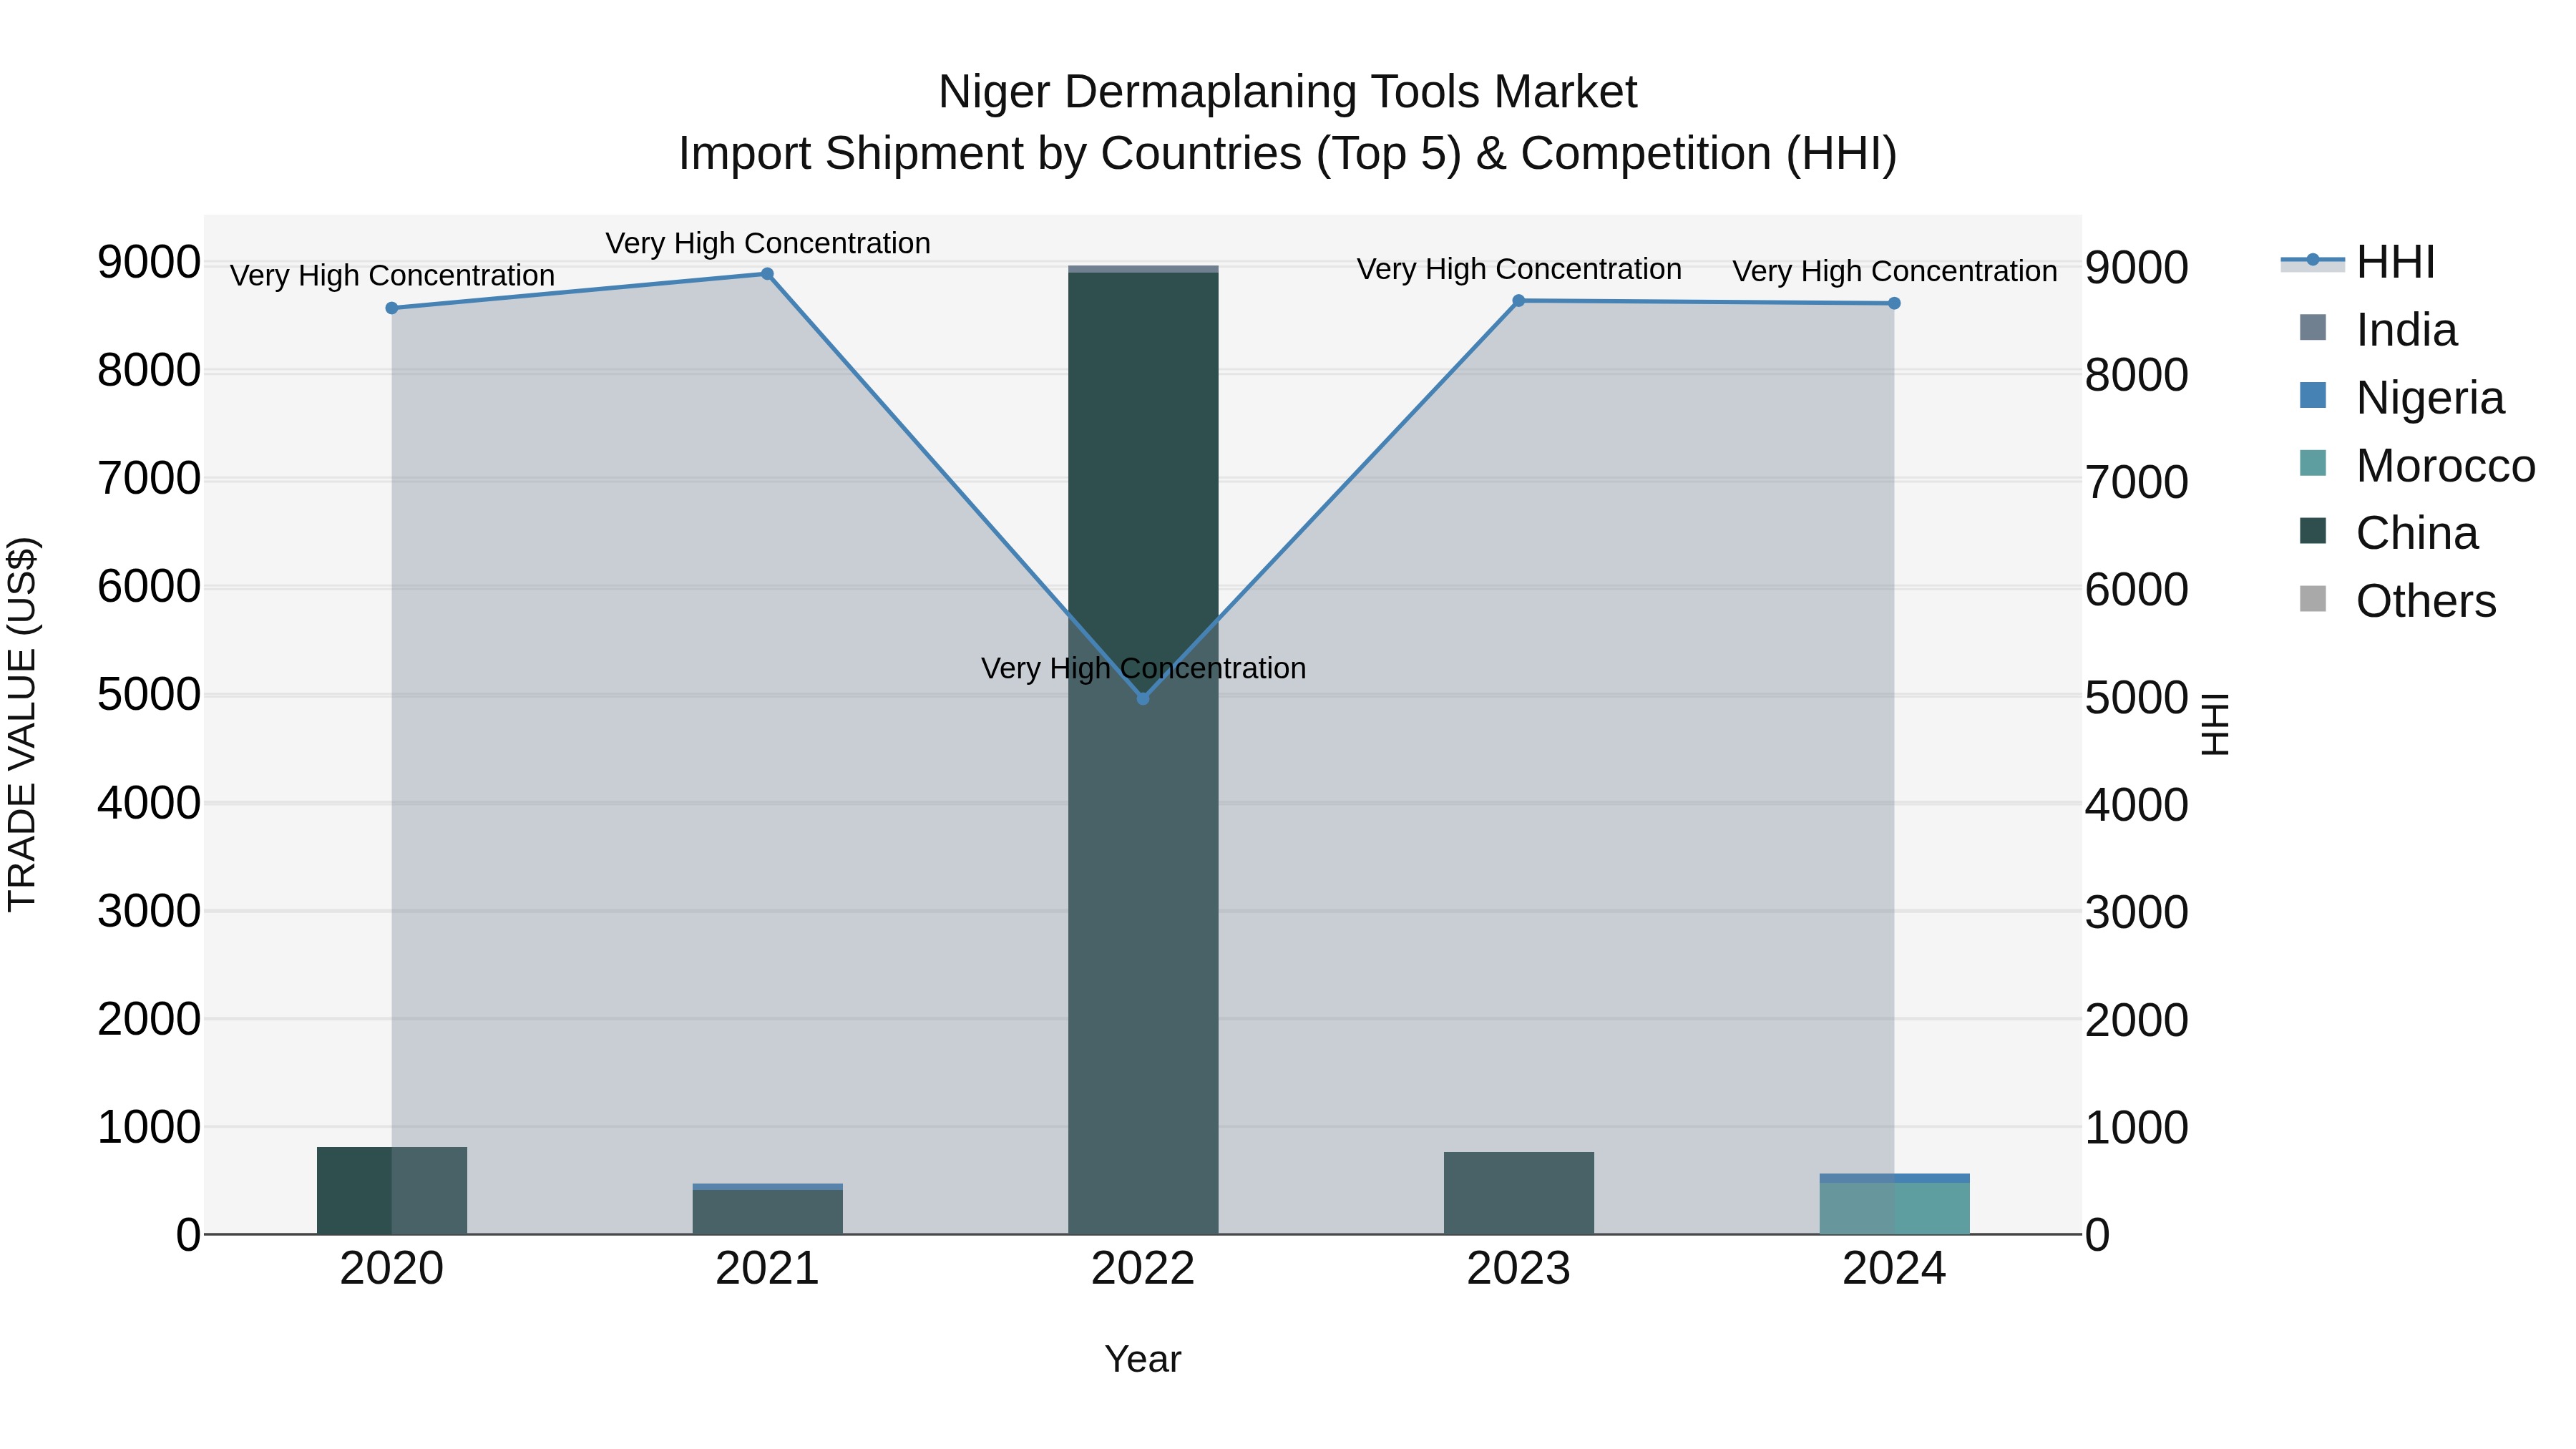Click the 2021 Very High Concentration annotation

click(768, 243)
